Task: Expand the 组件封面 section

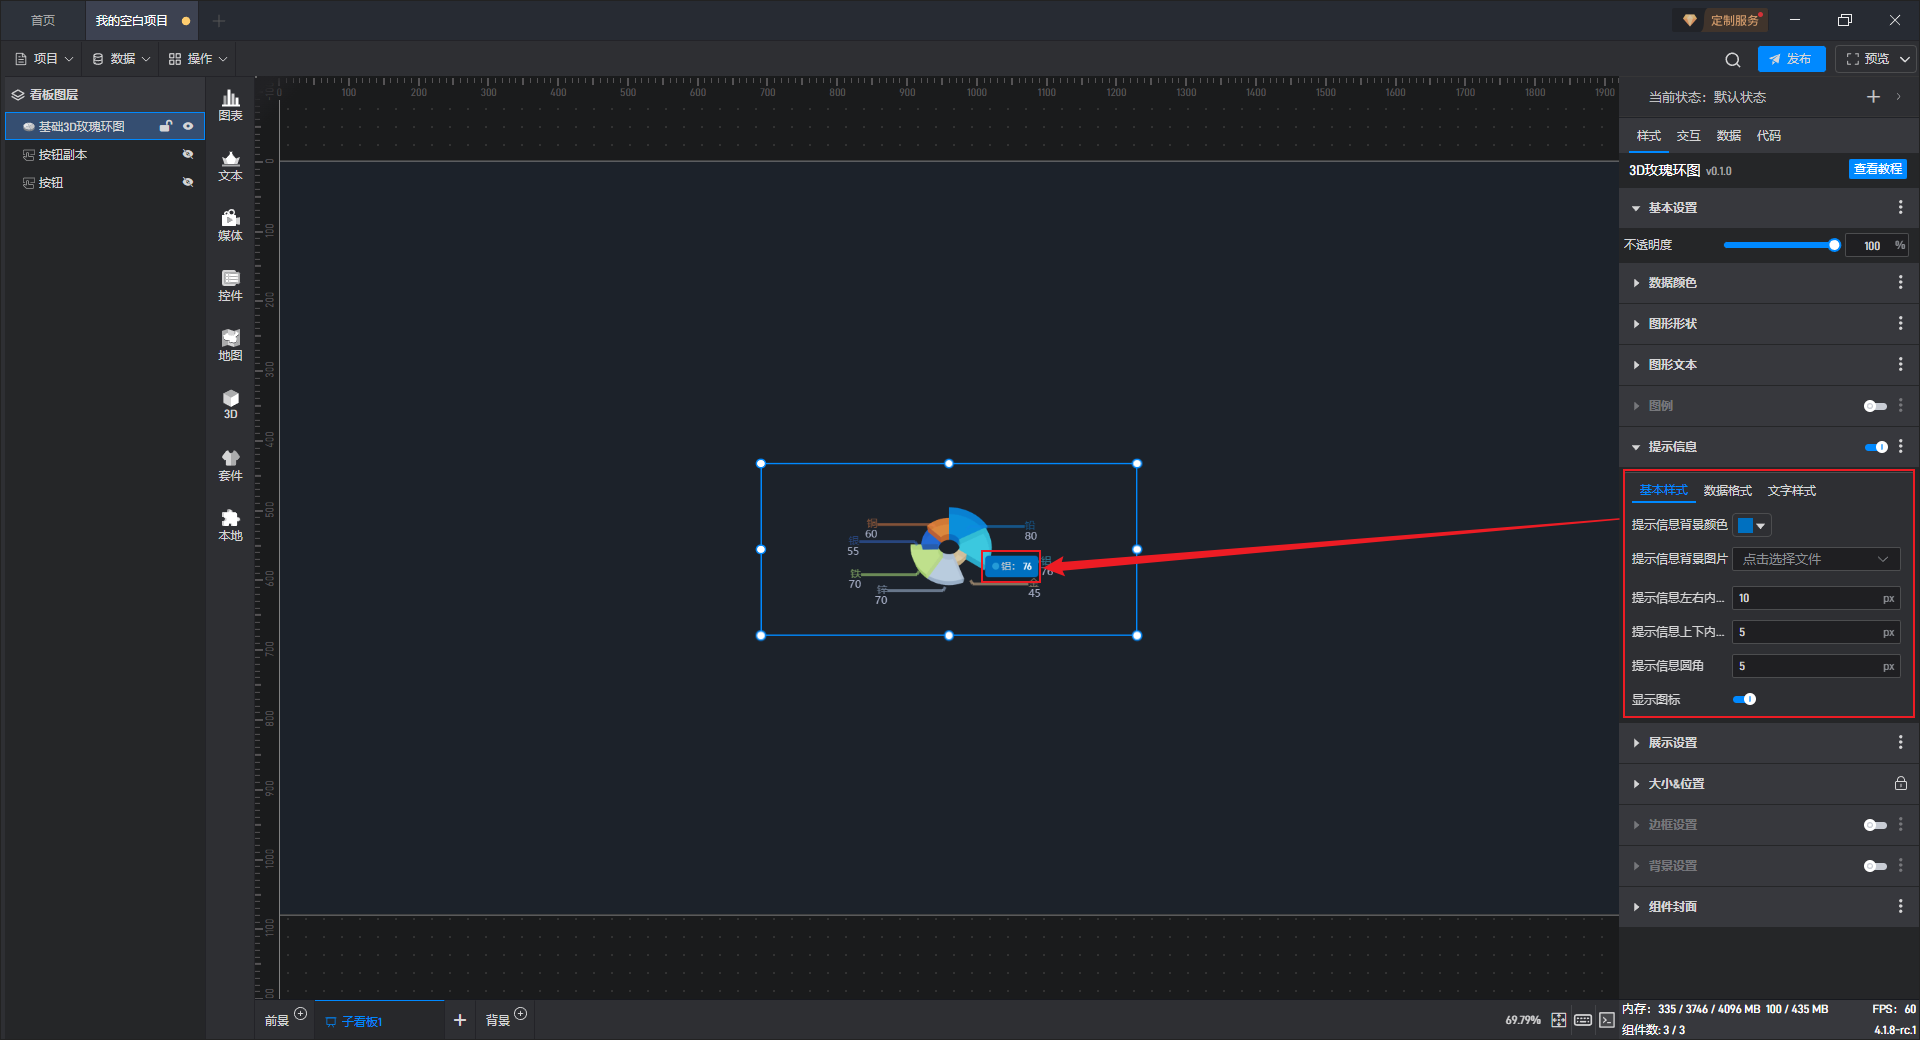Action: pos(1636,907)
